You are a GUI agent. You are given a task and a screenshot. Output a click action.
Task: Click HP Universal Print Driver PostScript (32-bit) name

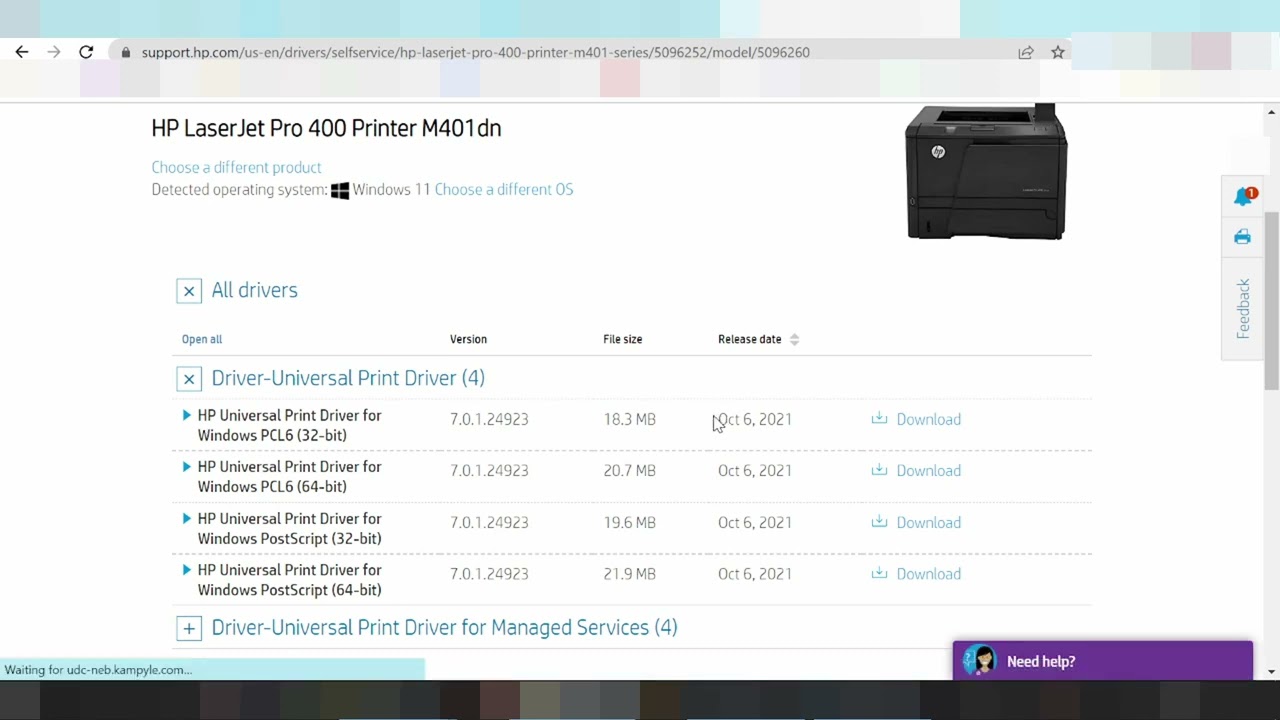coord(289,528)
